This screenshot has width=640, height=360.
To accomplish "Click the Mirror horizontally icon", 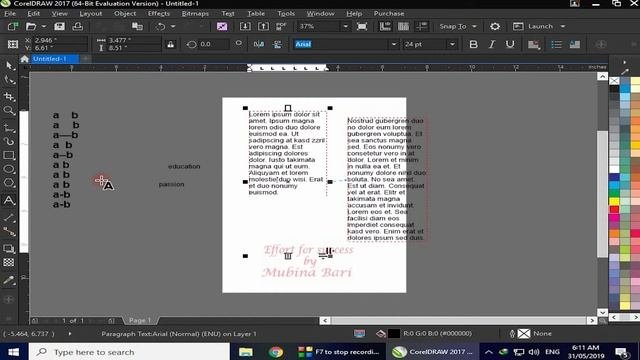I will point(259,44).
